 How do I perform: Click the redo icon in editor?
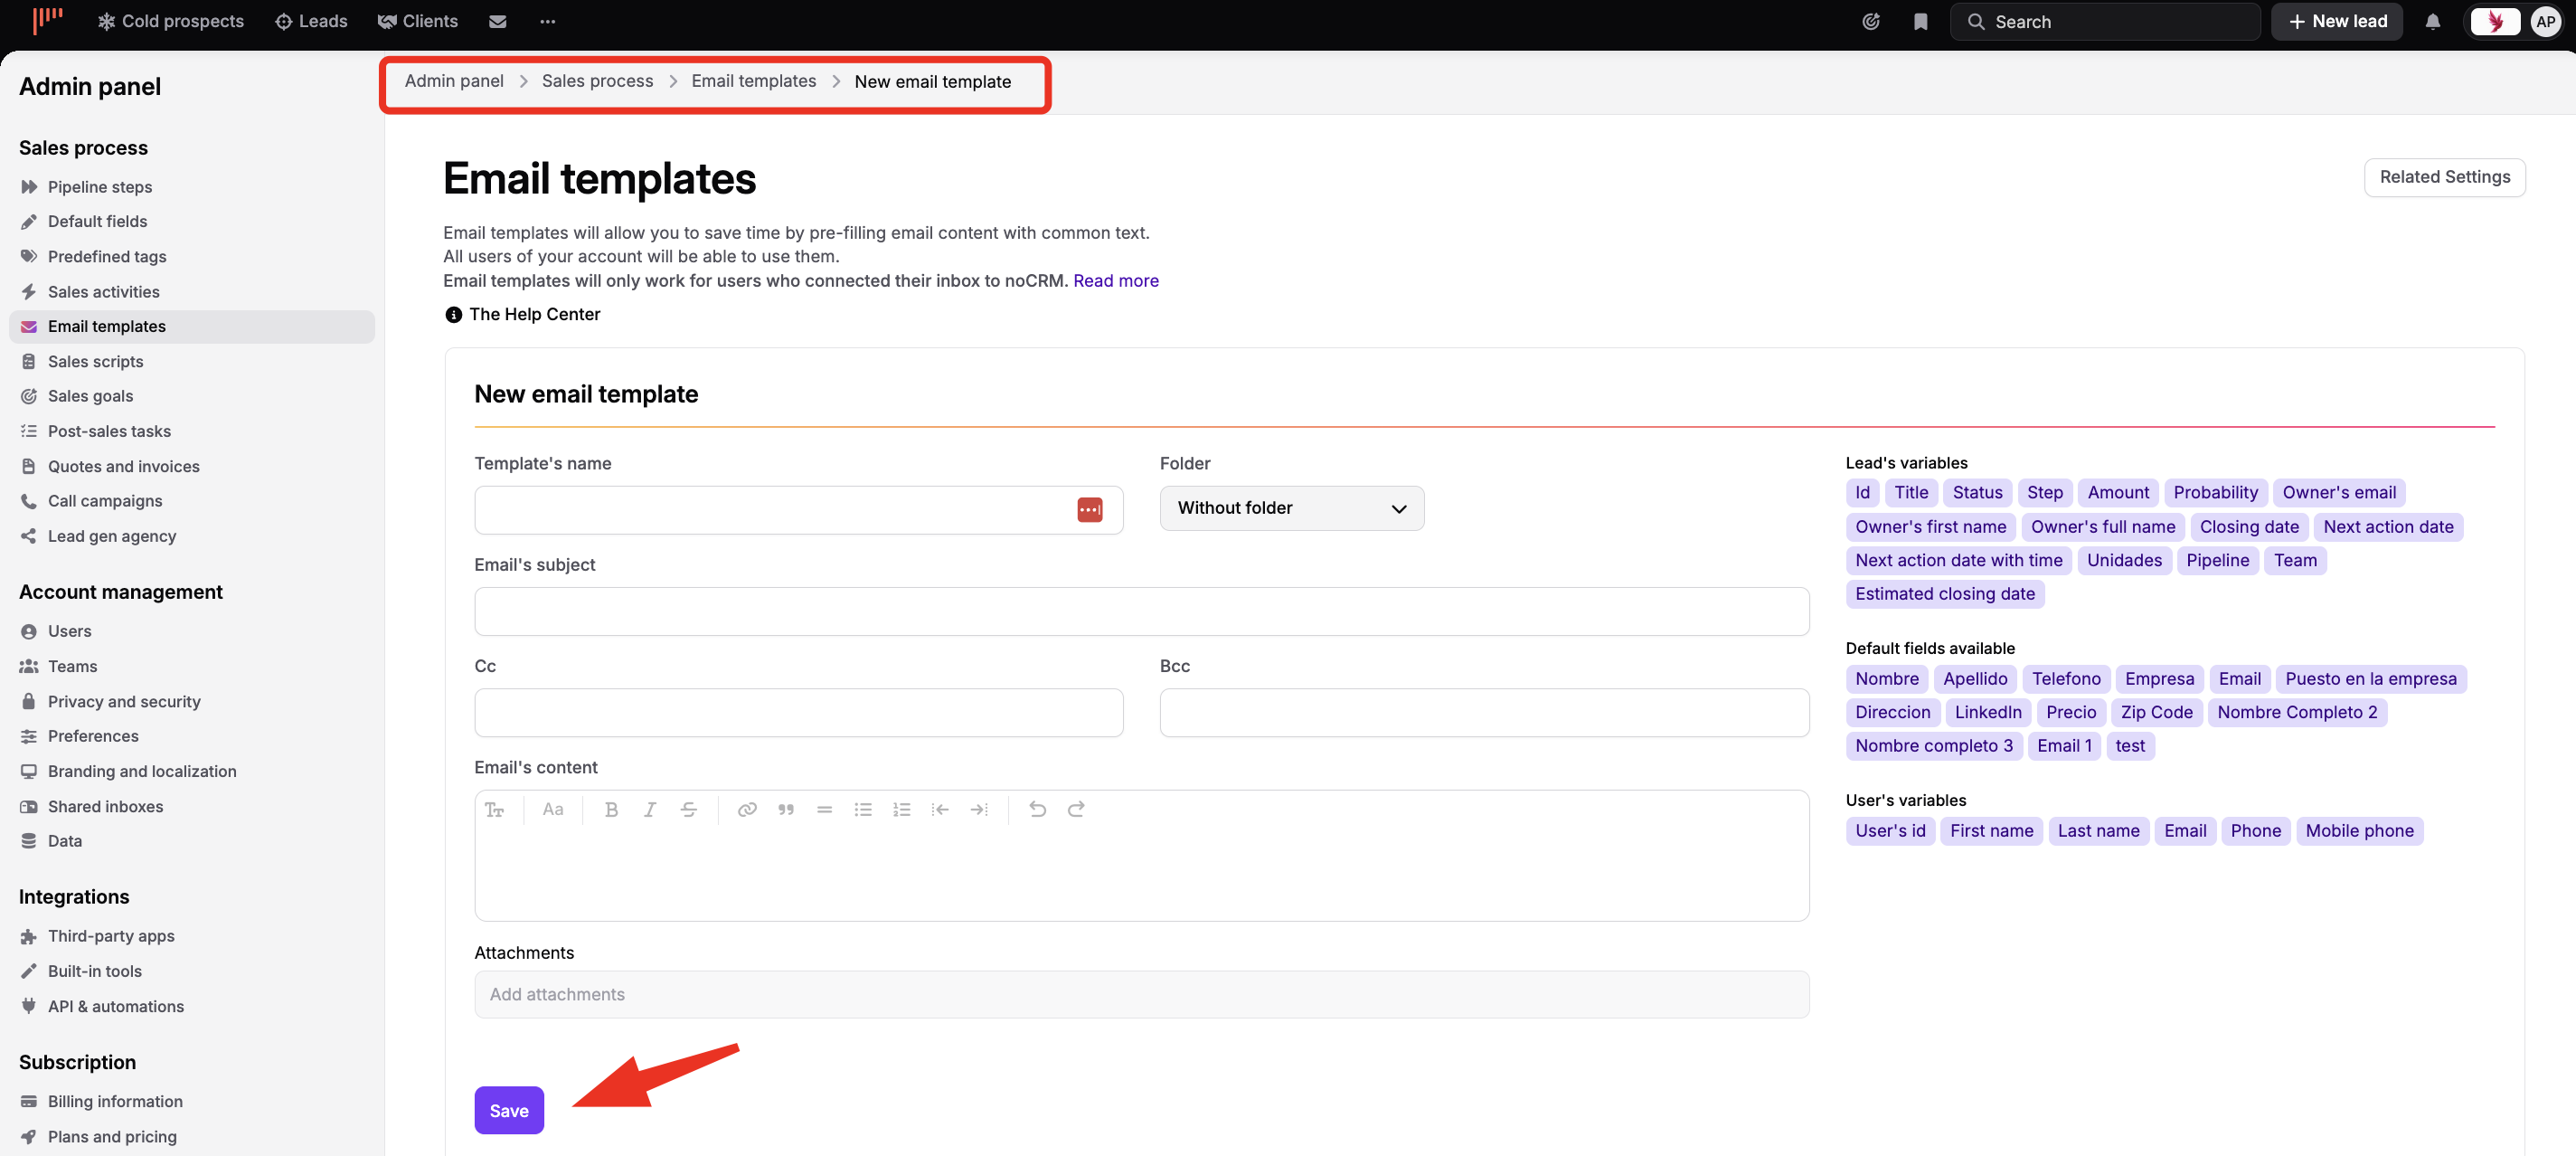tap(1076, 809)
